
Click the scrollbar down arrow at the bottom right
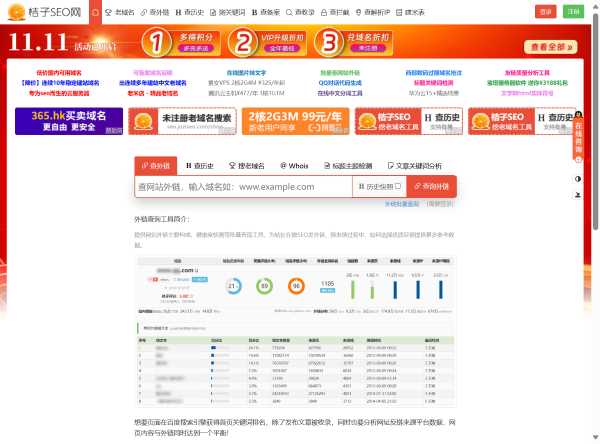[595, 437]
